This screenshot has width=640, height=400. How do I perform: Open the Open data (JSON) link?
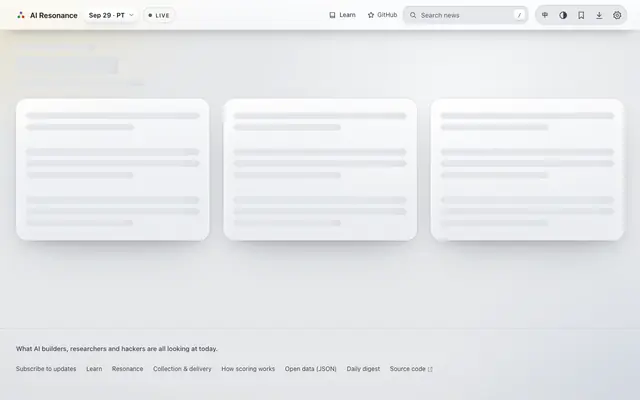pos(311,369)
